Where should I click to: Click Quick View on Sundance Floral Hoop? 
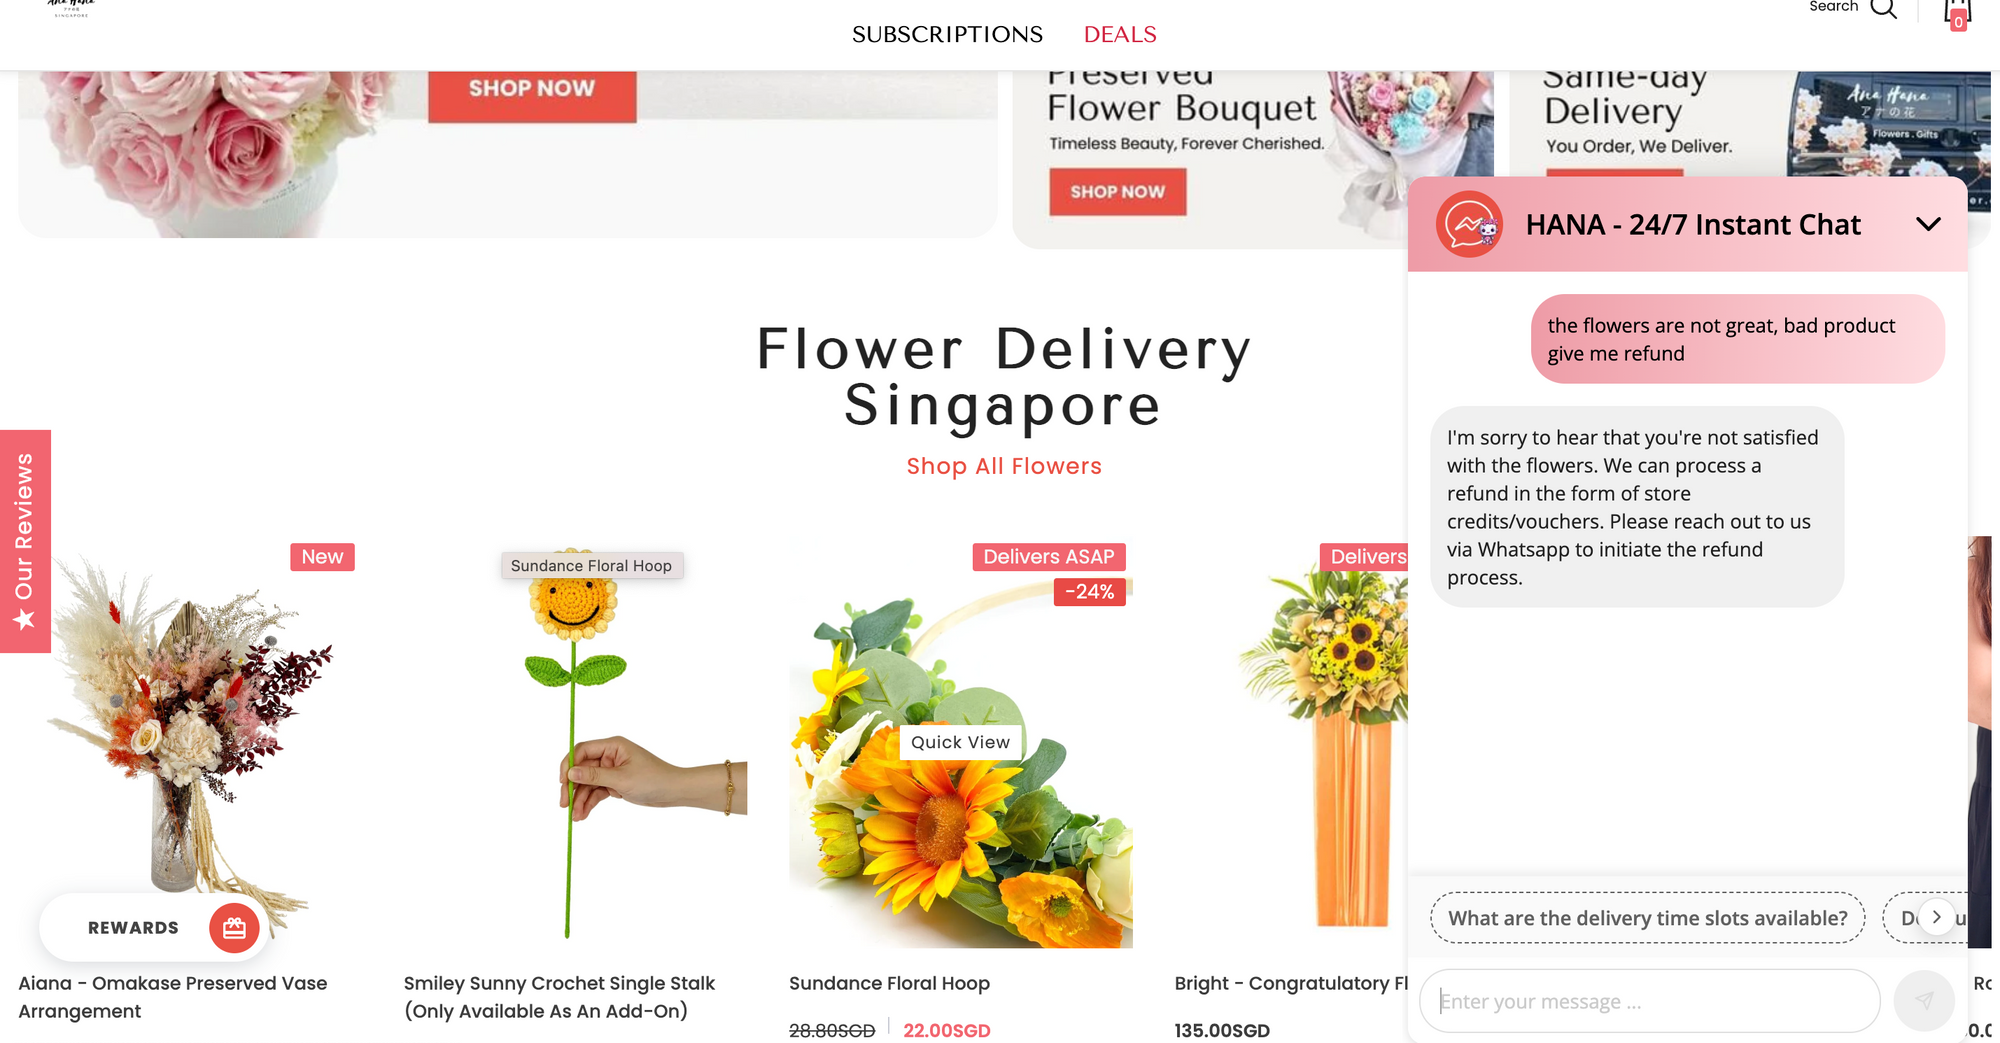point(960,742)
